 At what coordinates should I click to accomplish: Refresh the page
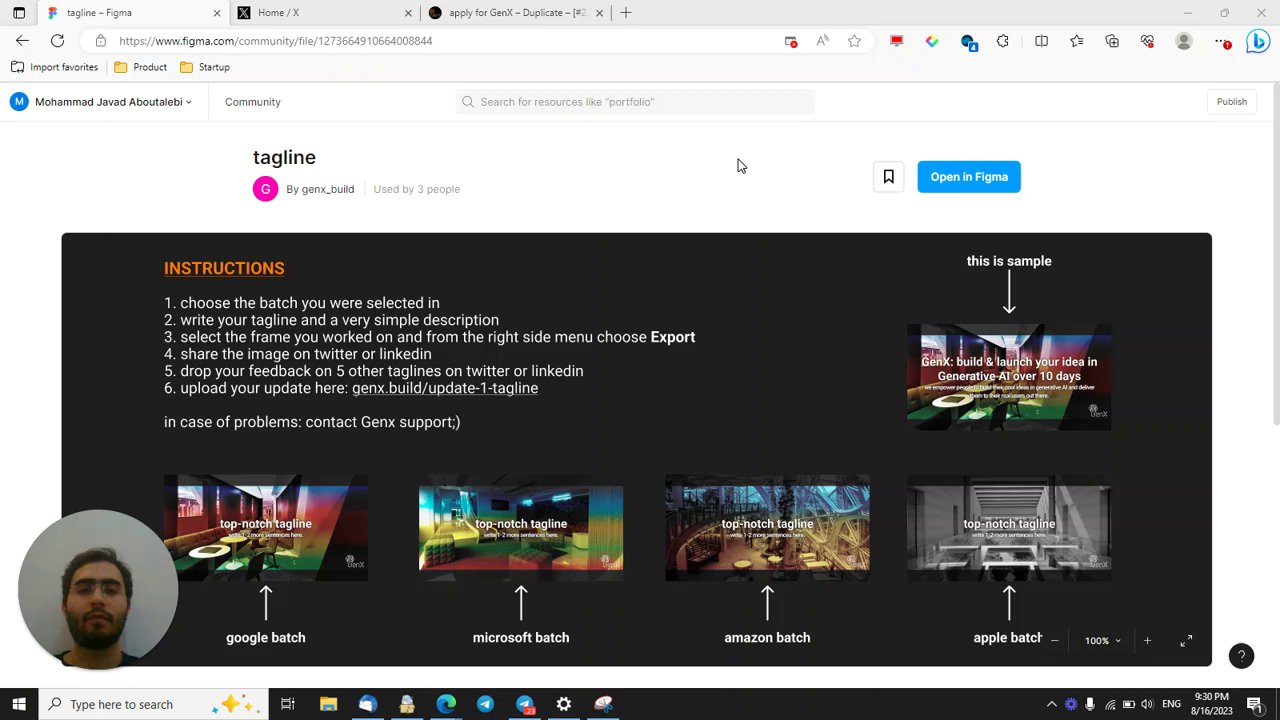click(57, 41)
